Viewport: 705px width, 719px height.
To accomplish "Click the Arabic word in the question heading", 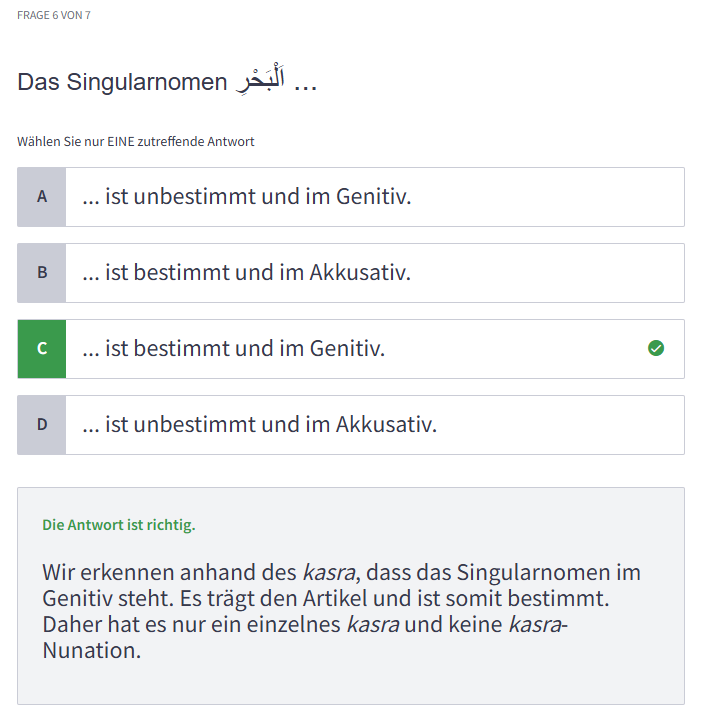I will 261,79.
